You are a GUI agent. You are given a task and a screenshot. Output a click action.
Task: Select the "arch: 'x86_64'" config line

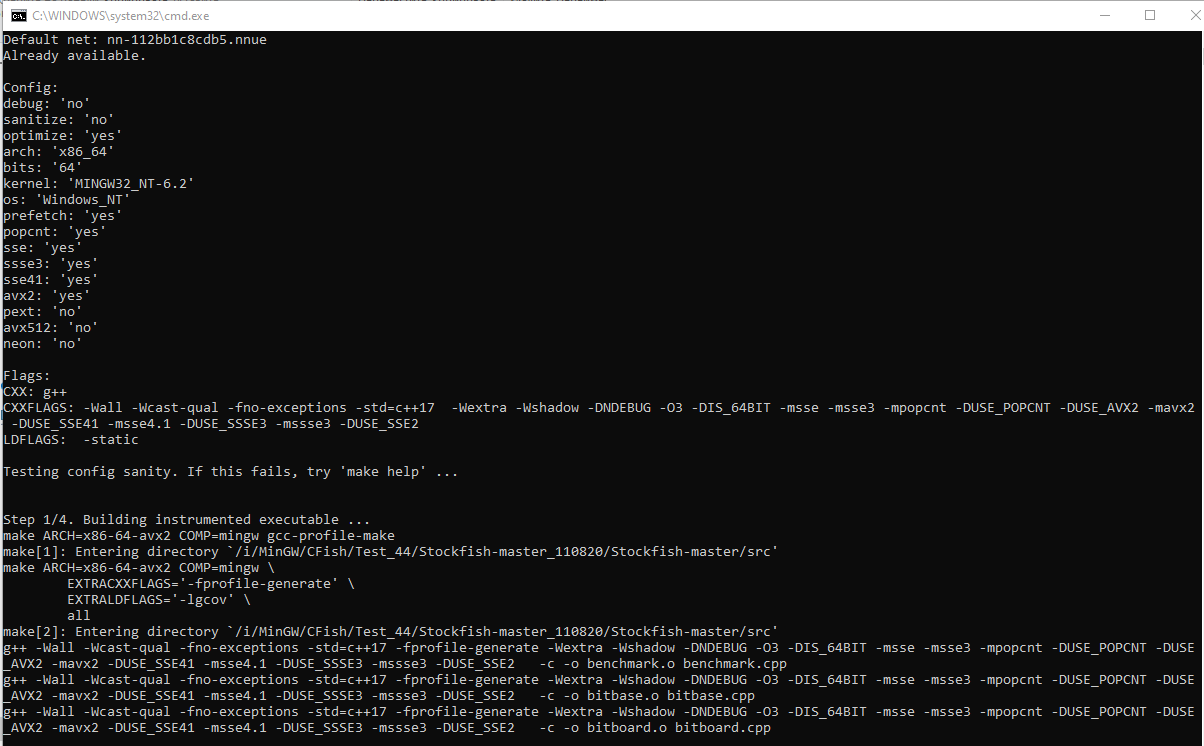pyautogui.click(x=58, y=151)
